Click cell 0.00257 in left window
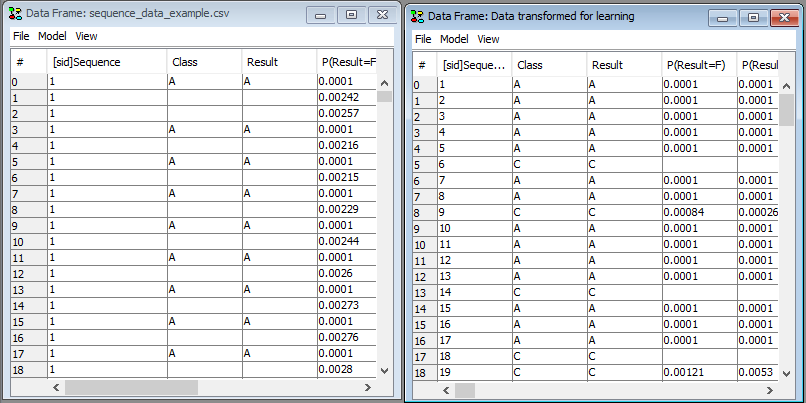This screenshot has width=806, height=403. [x=346, y=113]
